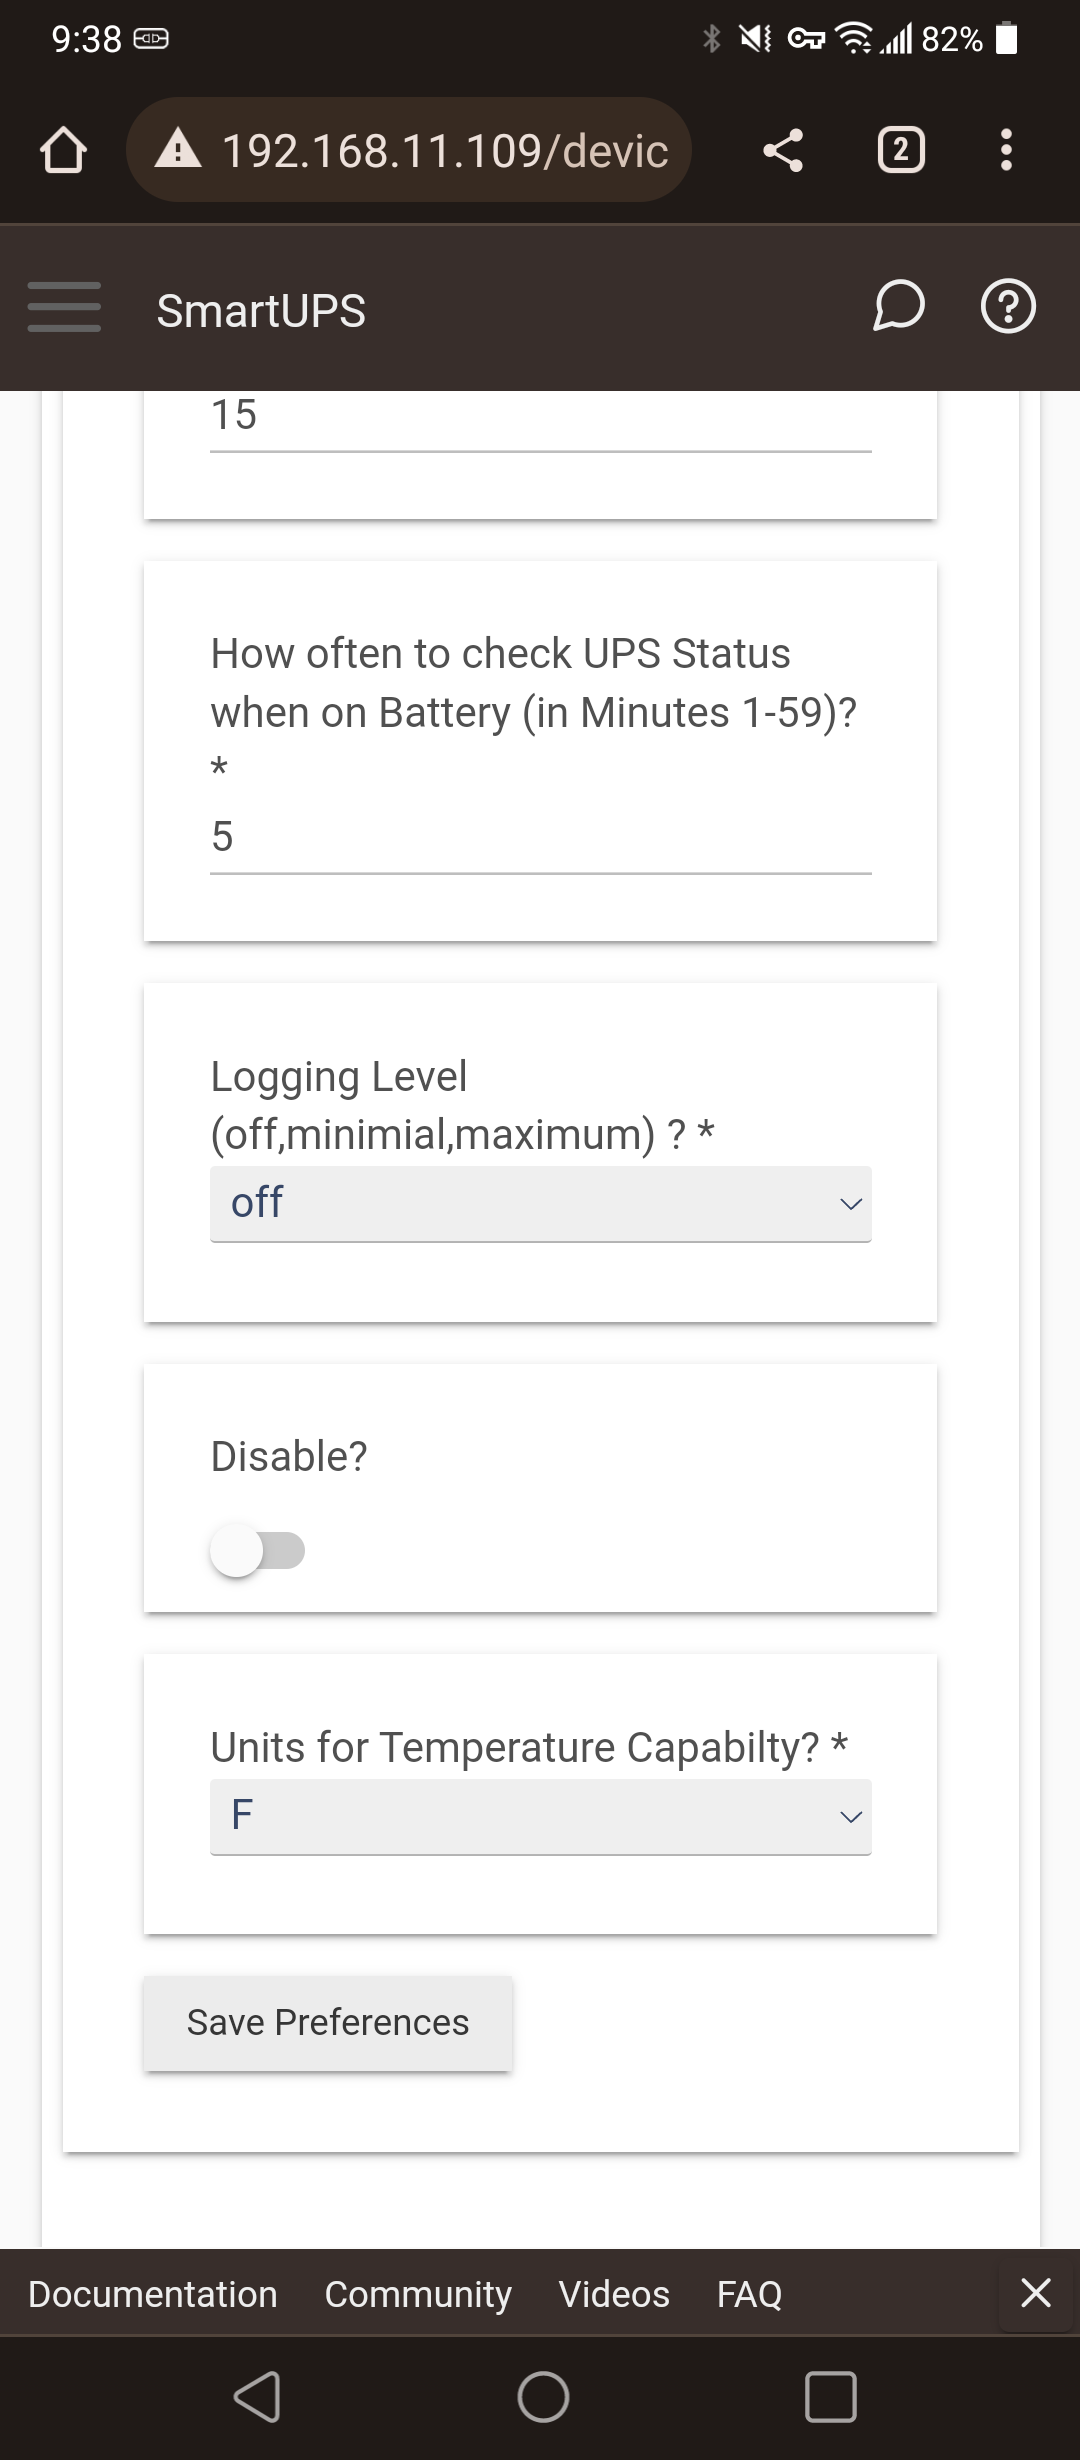Viewport: 1080px width, 2460px height.
Task: Tap the browser home icon
Action: [63, 151]
